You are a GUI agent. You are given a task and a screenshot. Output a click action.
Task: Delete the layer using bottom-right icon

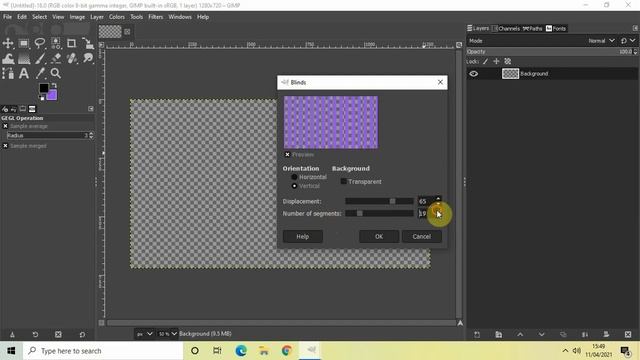(628, 334)
